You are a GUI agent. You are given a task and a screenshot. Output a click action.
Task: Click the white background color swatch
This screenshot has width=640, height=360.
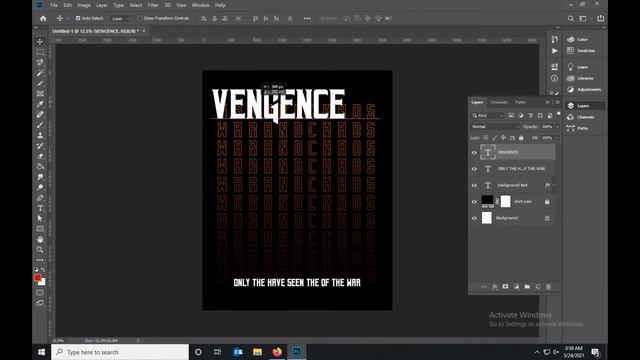coord(43,282)
